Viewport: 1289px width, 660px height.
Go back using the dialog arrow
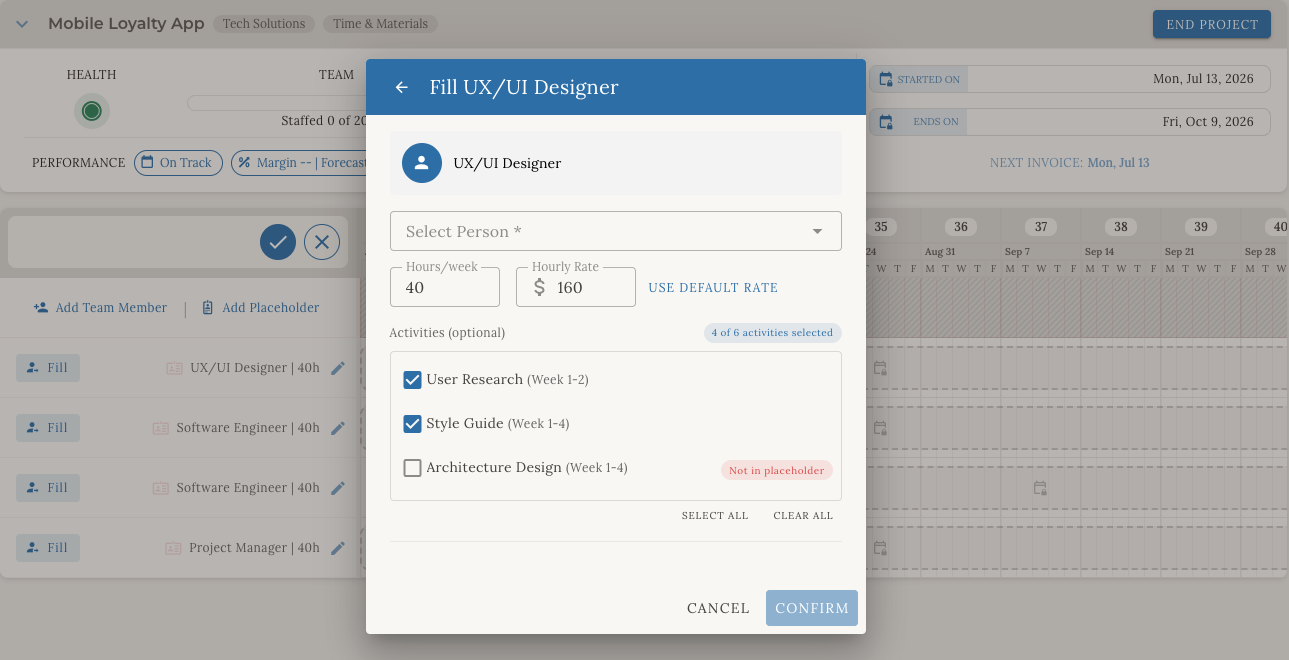[x=402, y=87]
